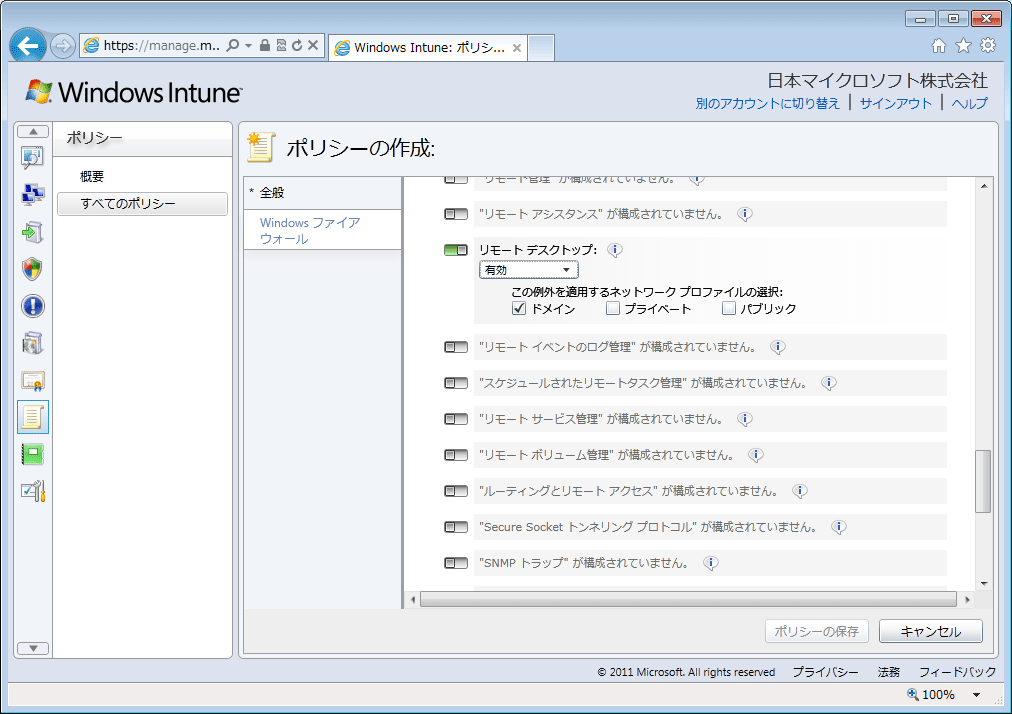
Task: Refresh the page with the reload icon
Action: 297,45
